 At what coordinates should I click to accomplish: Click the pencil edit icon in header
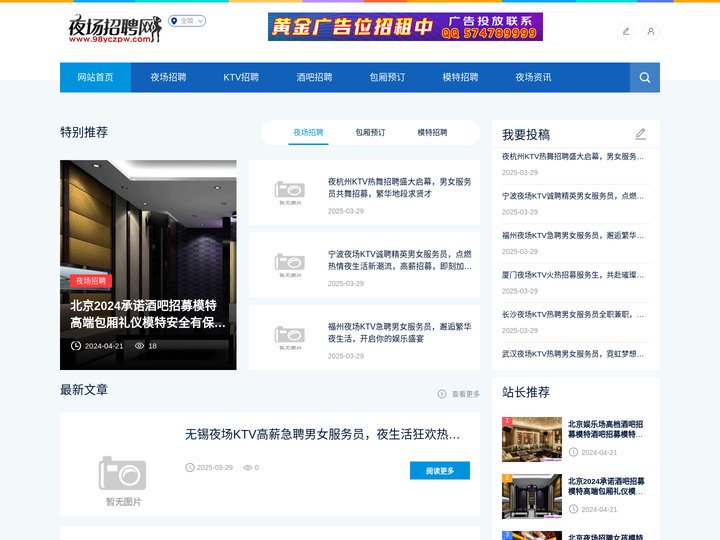(x=626, y=32)
